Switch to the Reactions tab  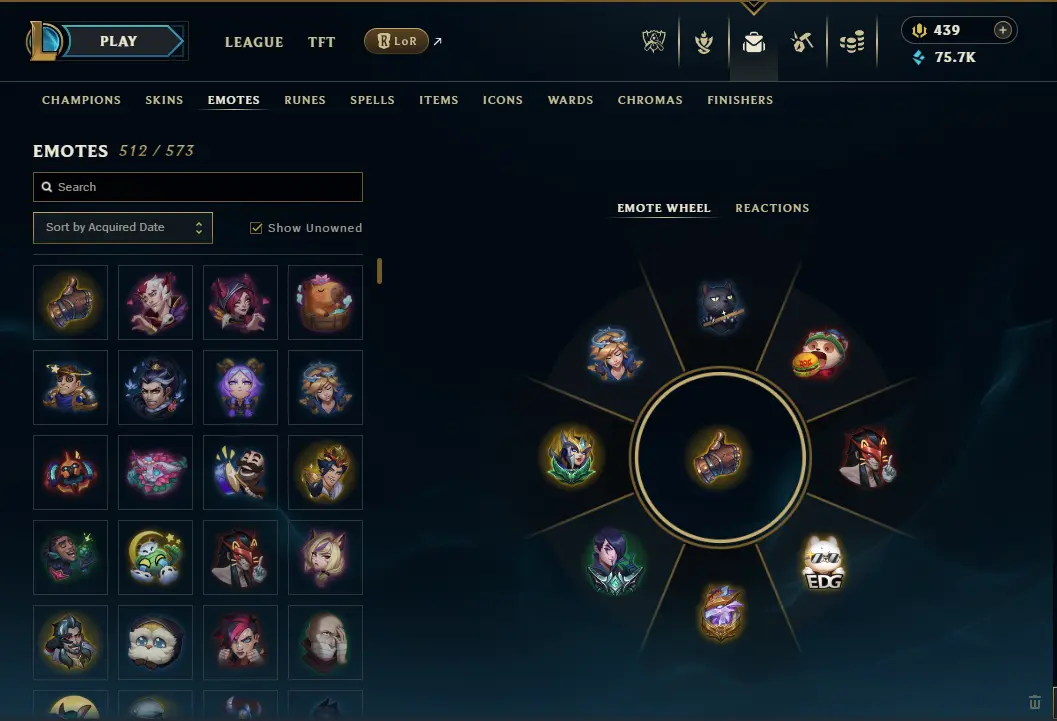point(772,208)
